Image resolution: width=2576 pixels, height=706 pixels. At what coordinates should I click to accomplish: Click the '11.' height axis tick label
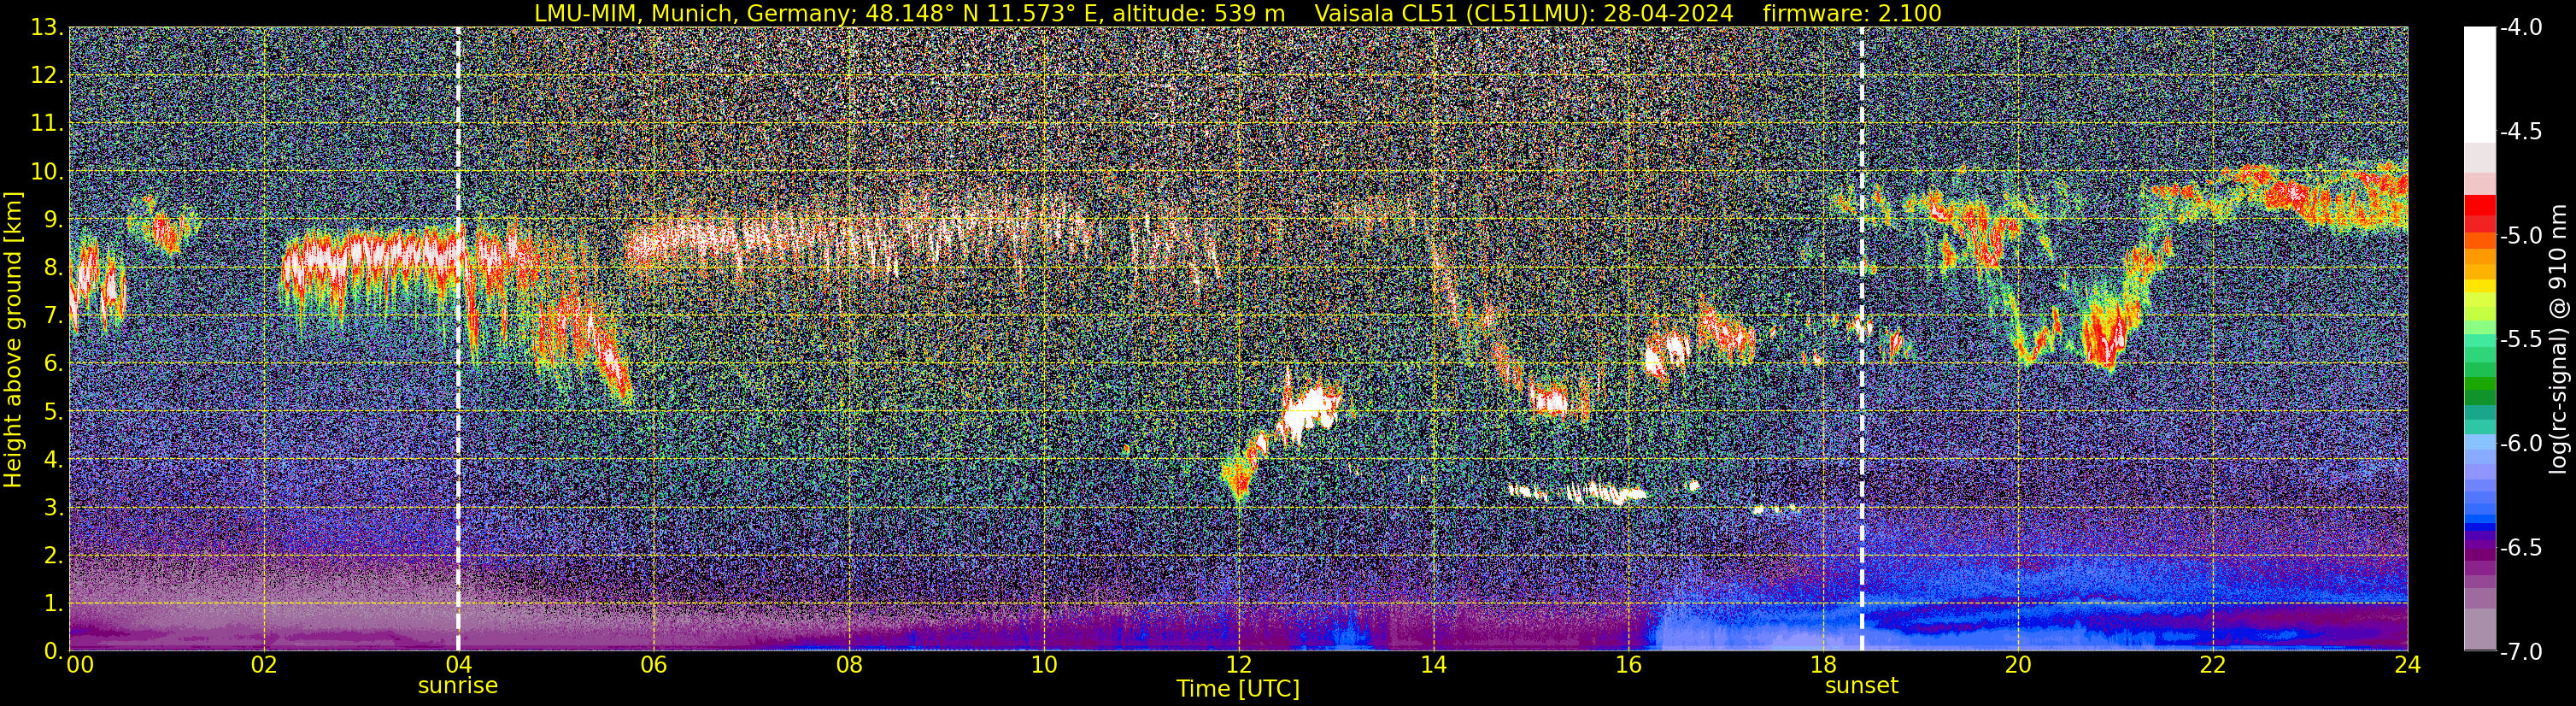click(47, 124)
